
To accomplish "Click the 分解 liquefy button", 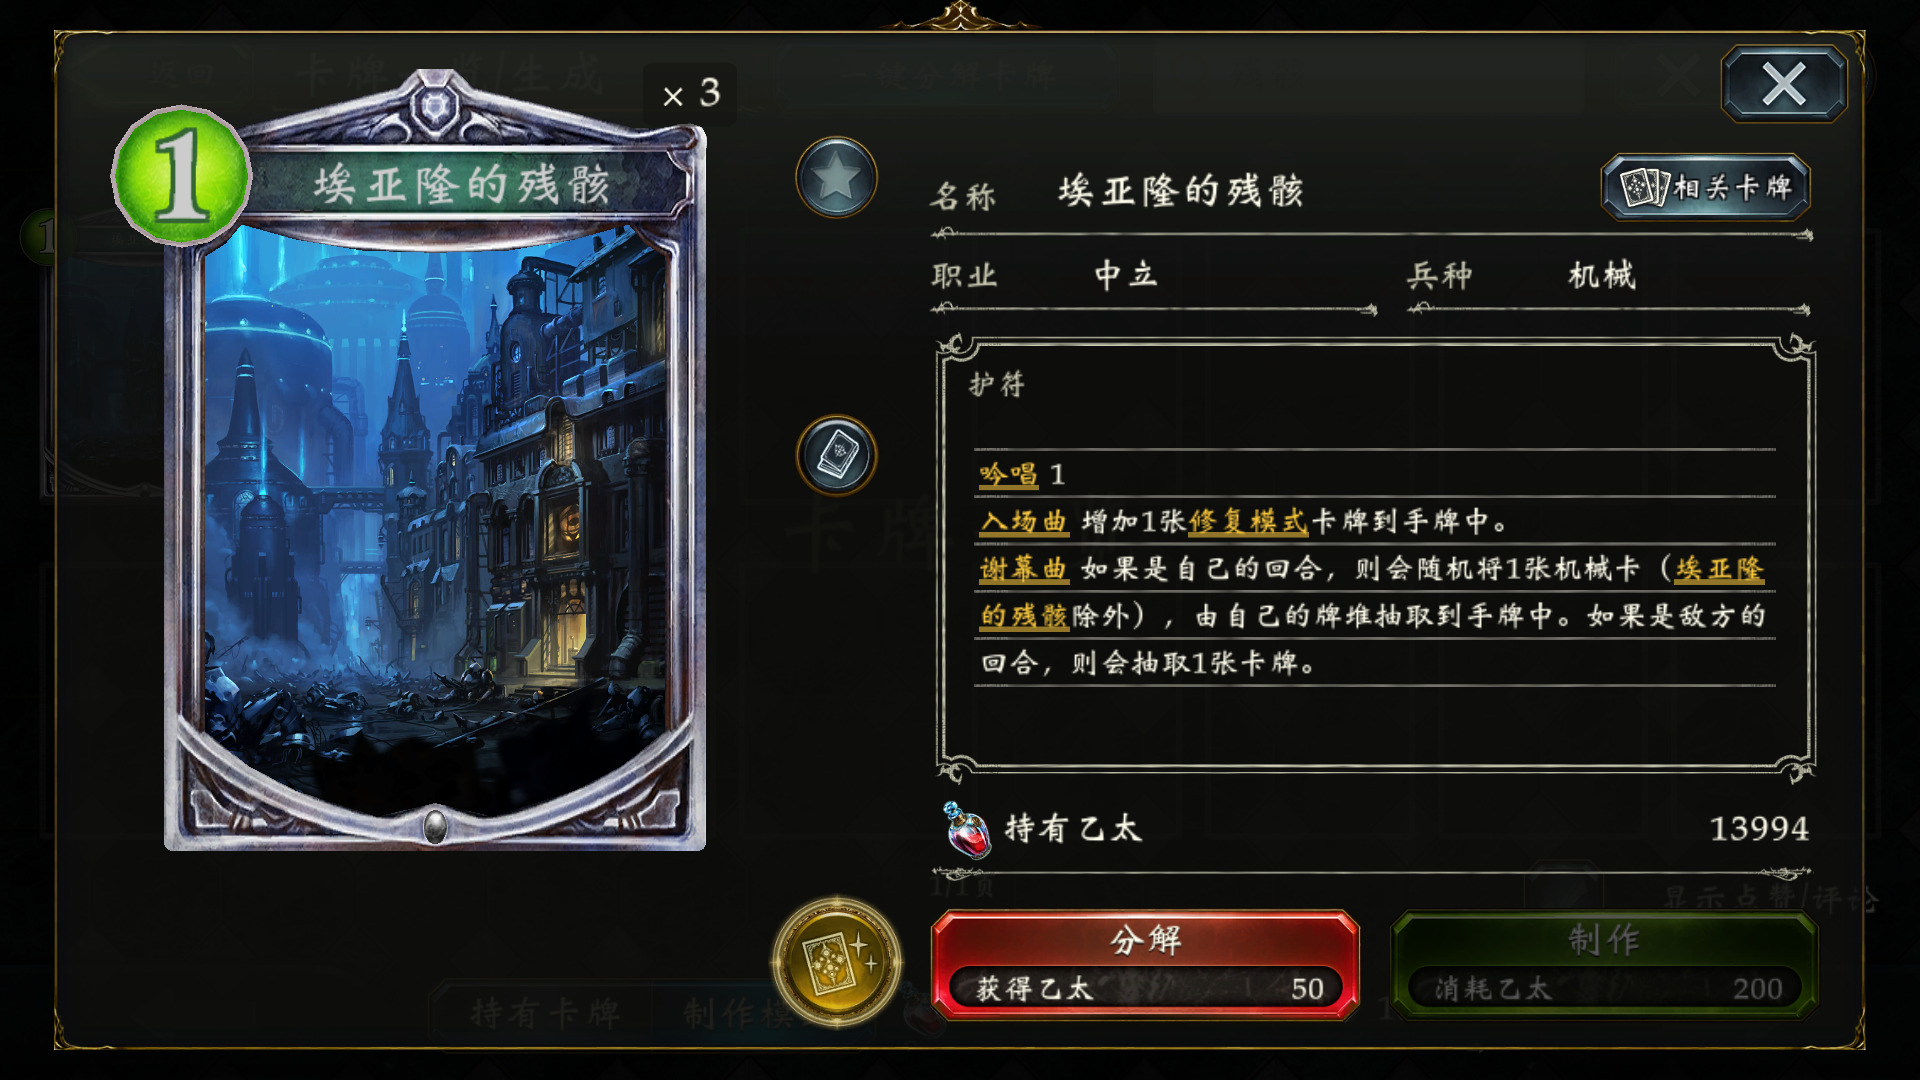I will [x=1145, y=965].
